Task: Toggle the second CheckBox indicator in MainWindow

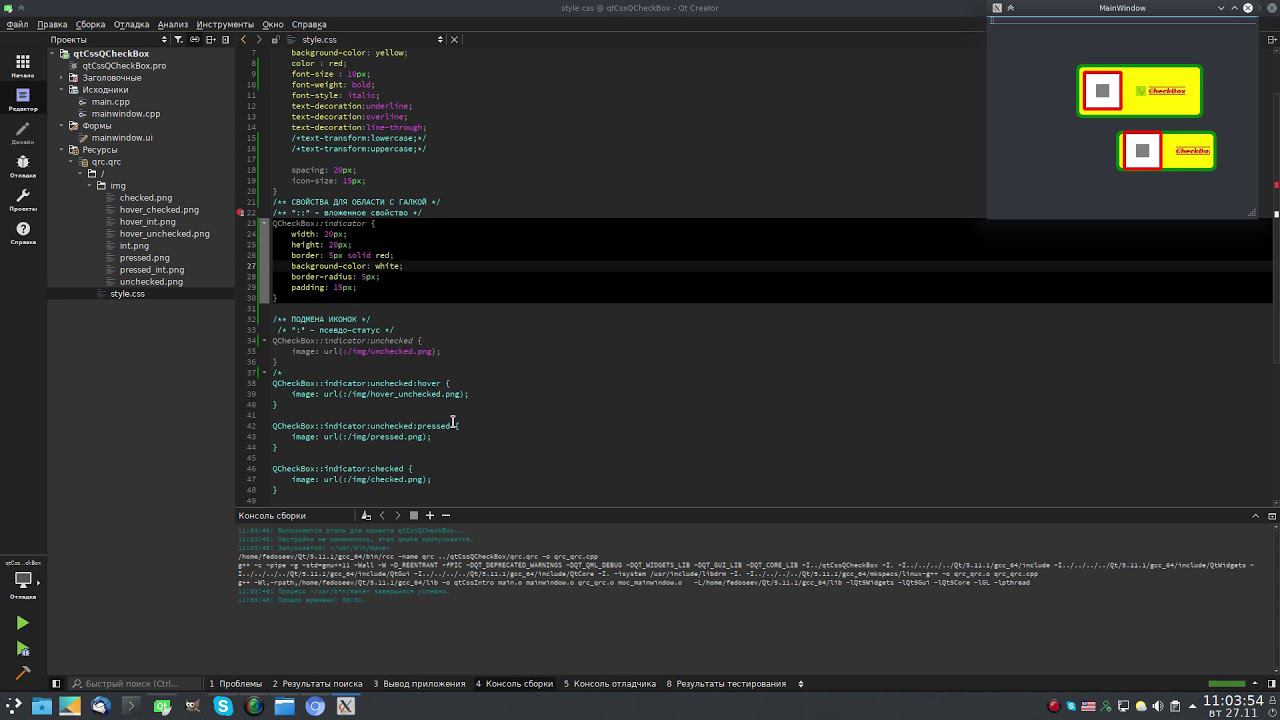Action: click(x=1142, y=151)
